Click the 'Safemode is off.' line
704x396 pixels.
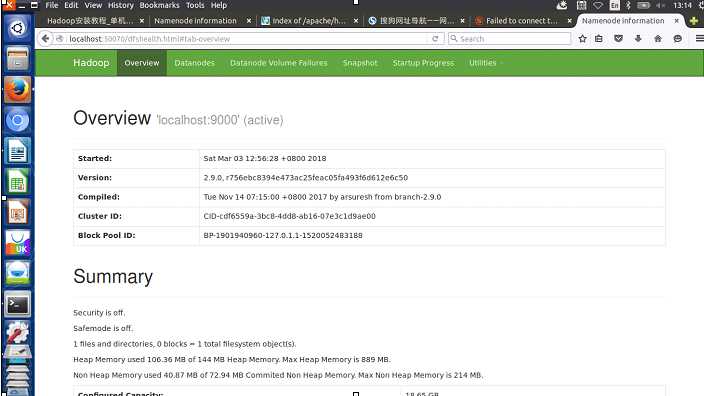pos(103,328)
